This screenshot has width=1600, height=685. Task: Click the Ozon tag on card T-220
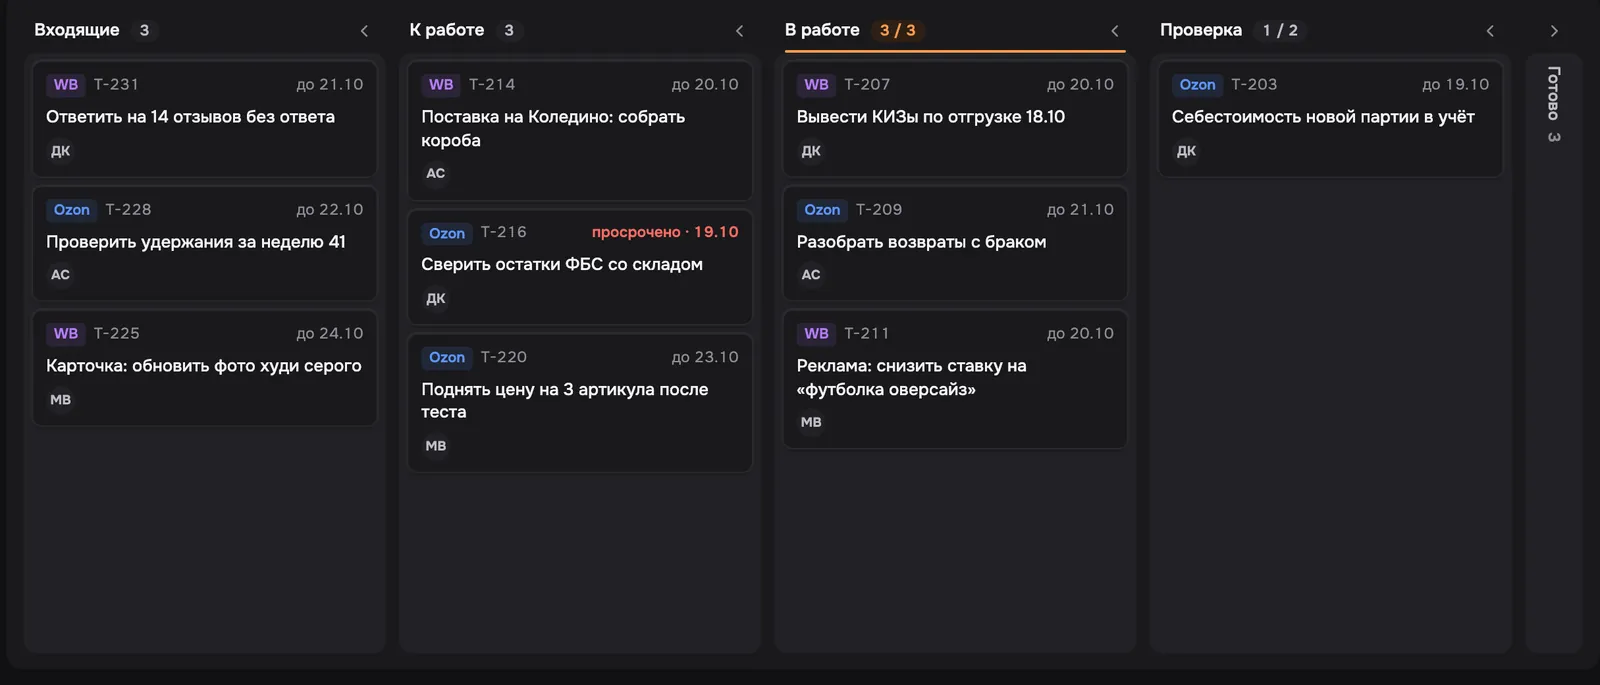(x=447, y=357)
